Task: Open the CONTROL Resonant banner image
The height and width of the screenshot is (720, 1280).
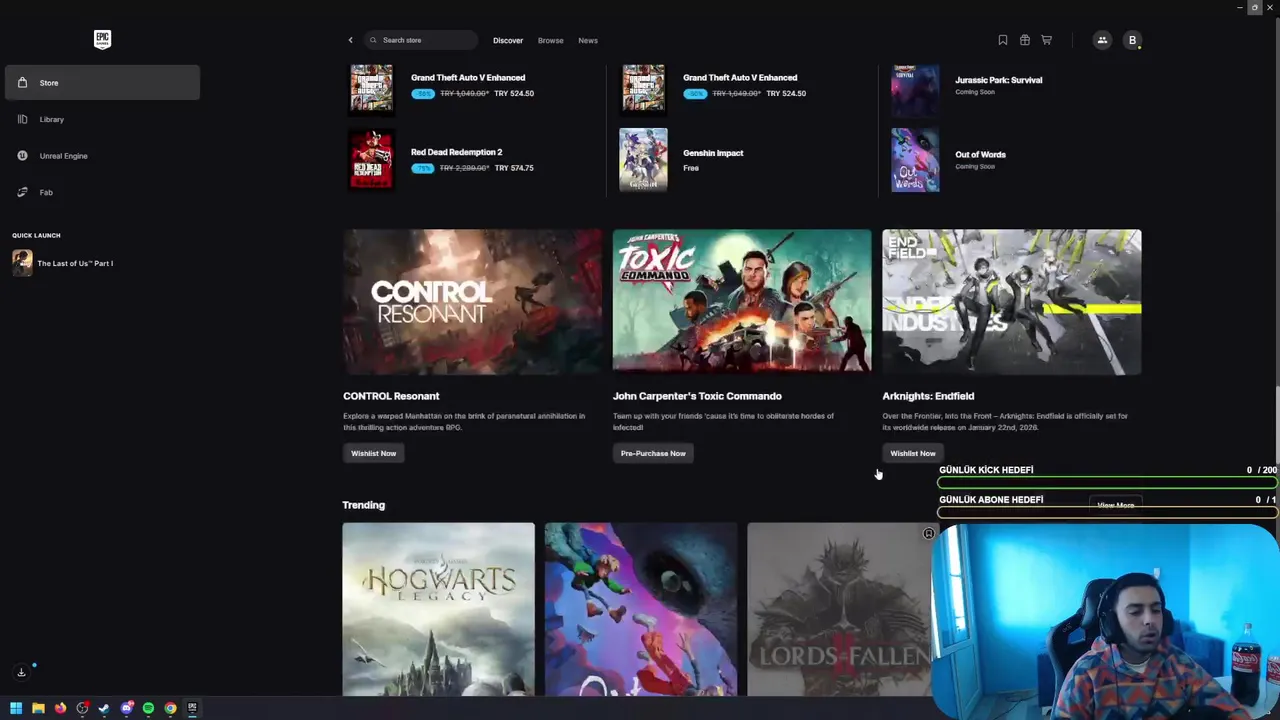Action: tap(472, 302)
